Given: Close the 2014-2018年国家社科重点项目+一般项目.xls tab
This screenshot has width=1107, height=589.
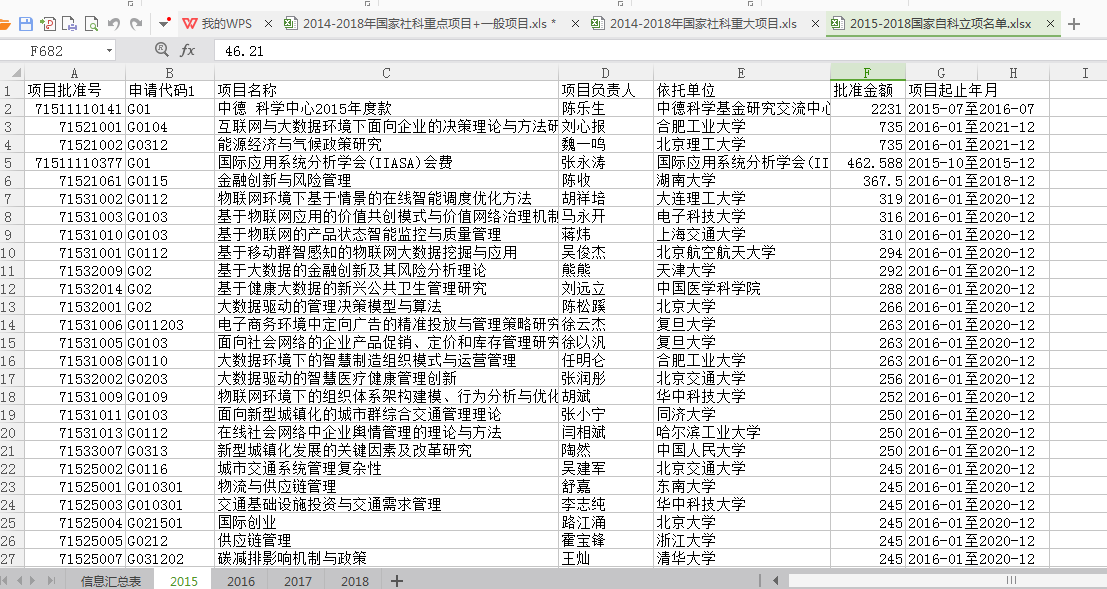Looking at the screenshot, I should pyautogui.click(x=575, y=24).
